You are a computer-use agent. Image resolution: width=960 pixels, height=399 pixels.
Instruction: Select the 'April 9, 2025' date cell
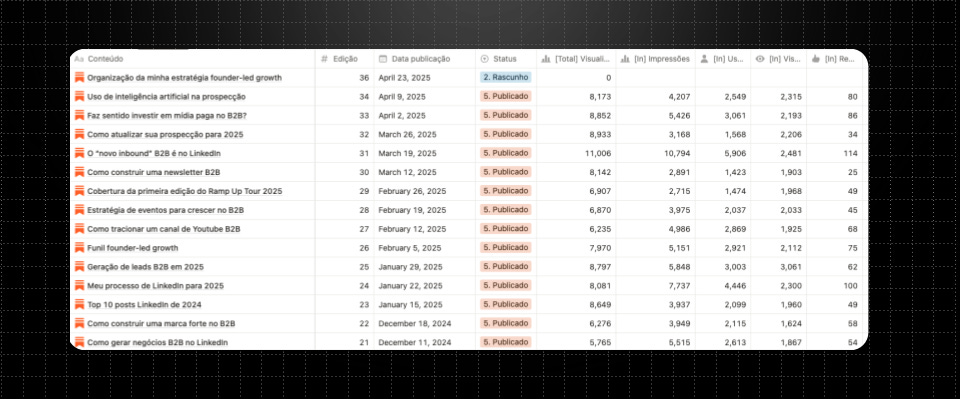[x=424, y=97]
